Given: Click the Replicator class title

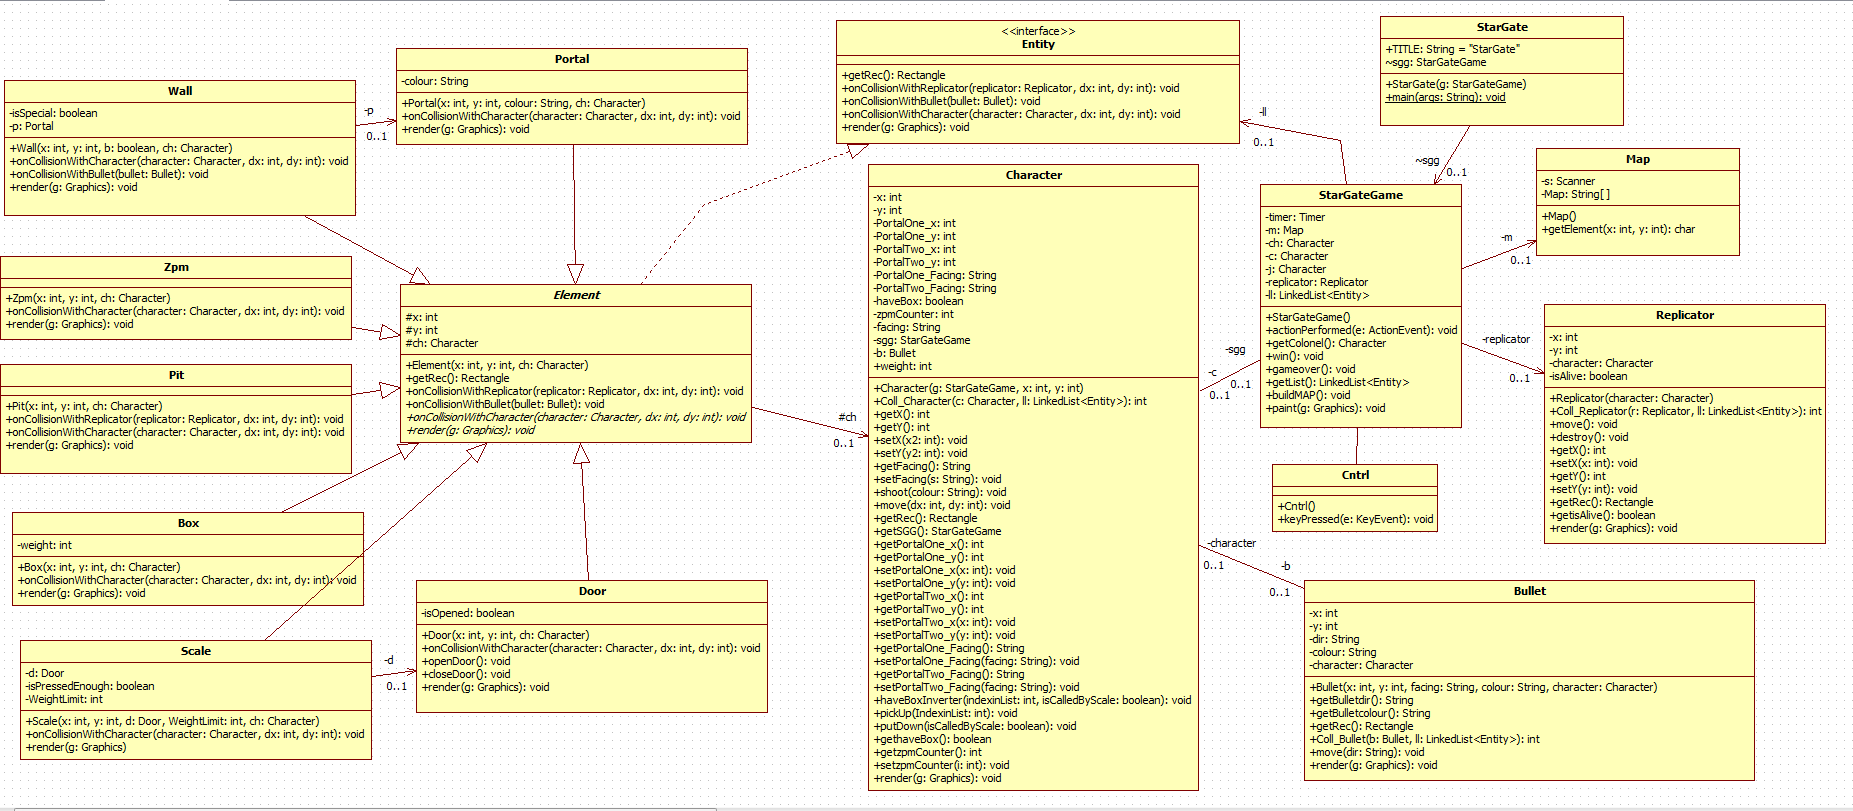Looking at the screenshot, I should tap(1685, 315).
